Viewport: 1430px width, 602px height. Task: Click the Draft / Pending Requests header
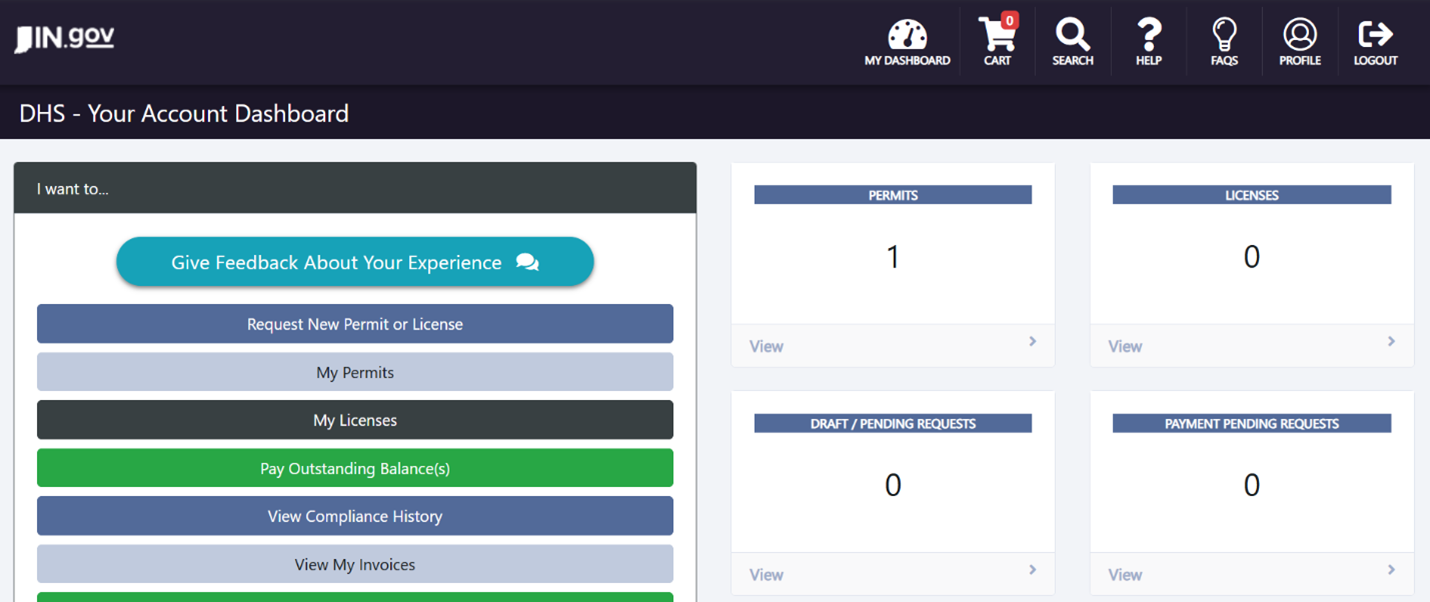tap(893, 423)
